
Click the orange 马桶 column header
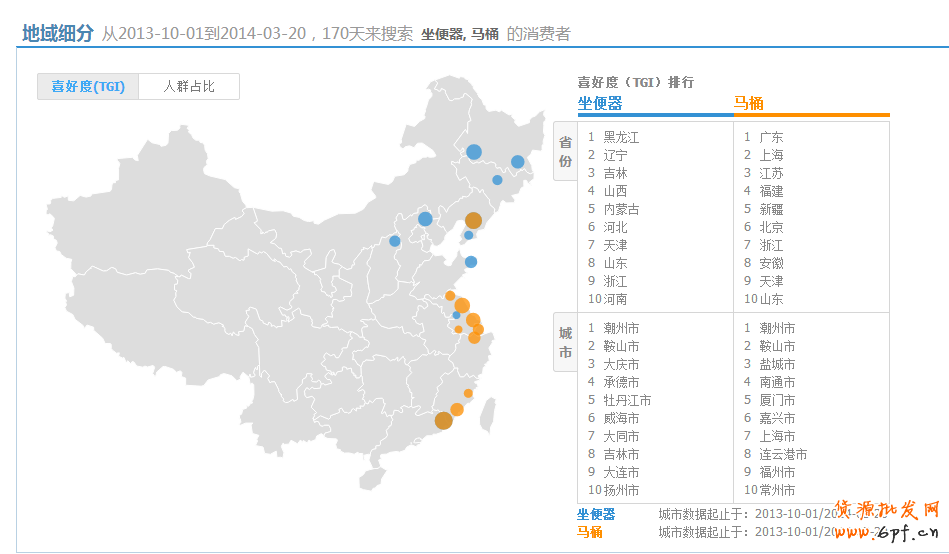point(749,103)
